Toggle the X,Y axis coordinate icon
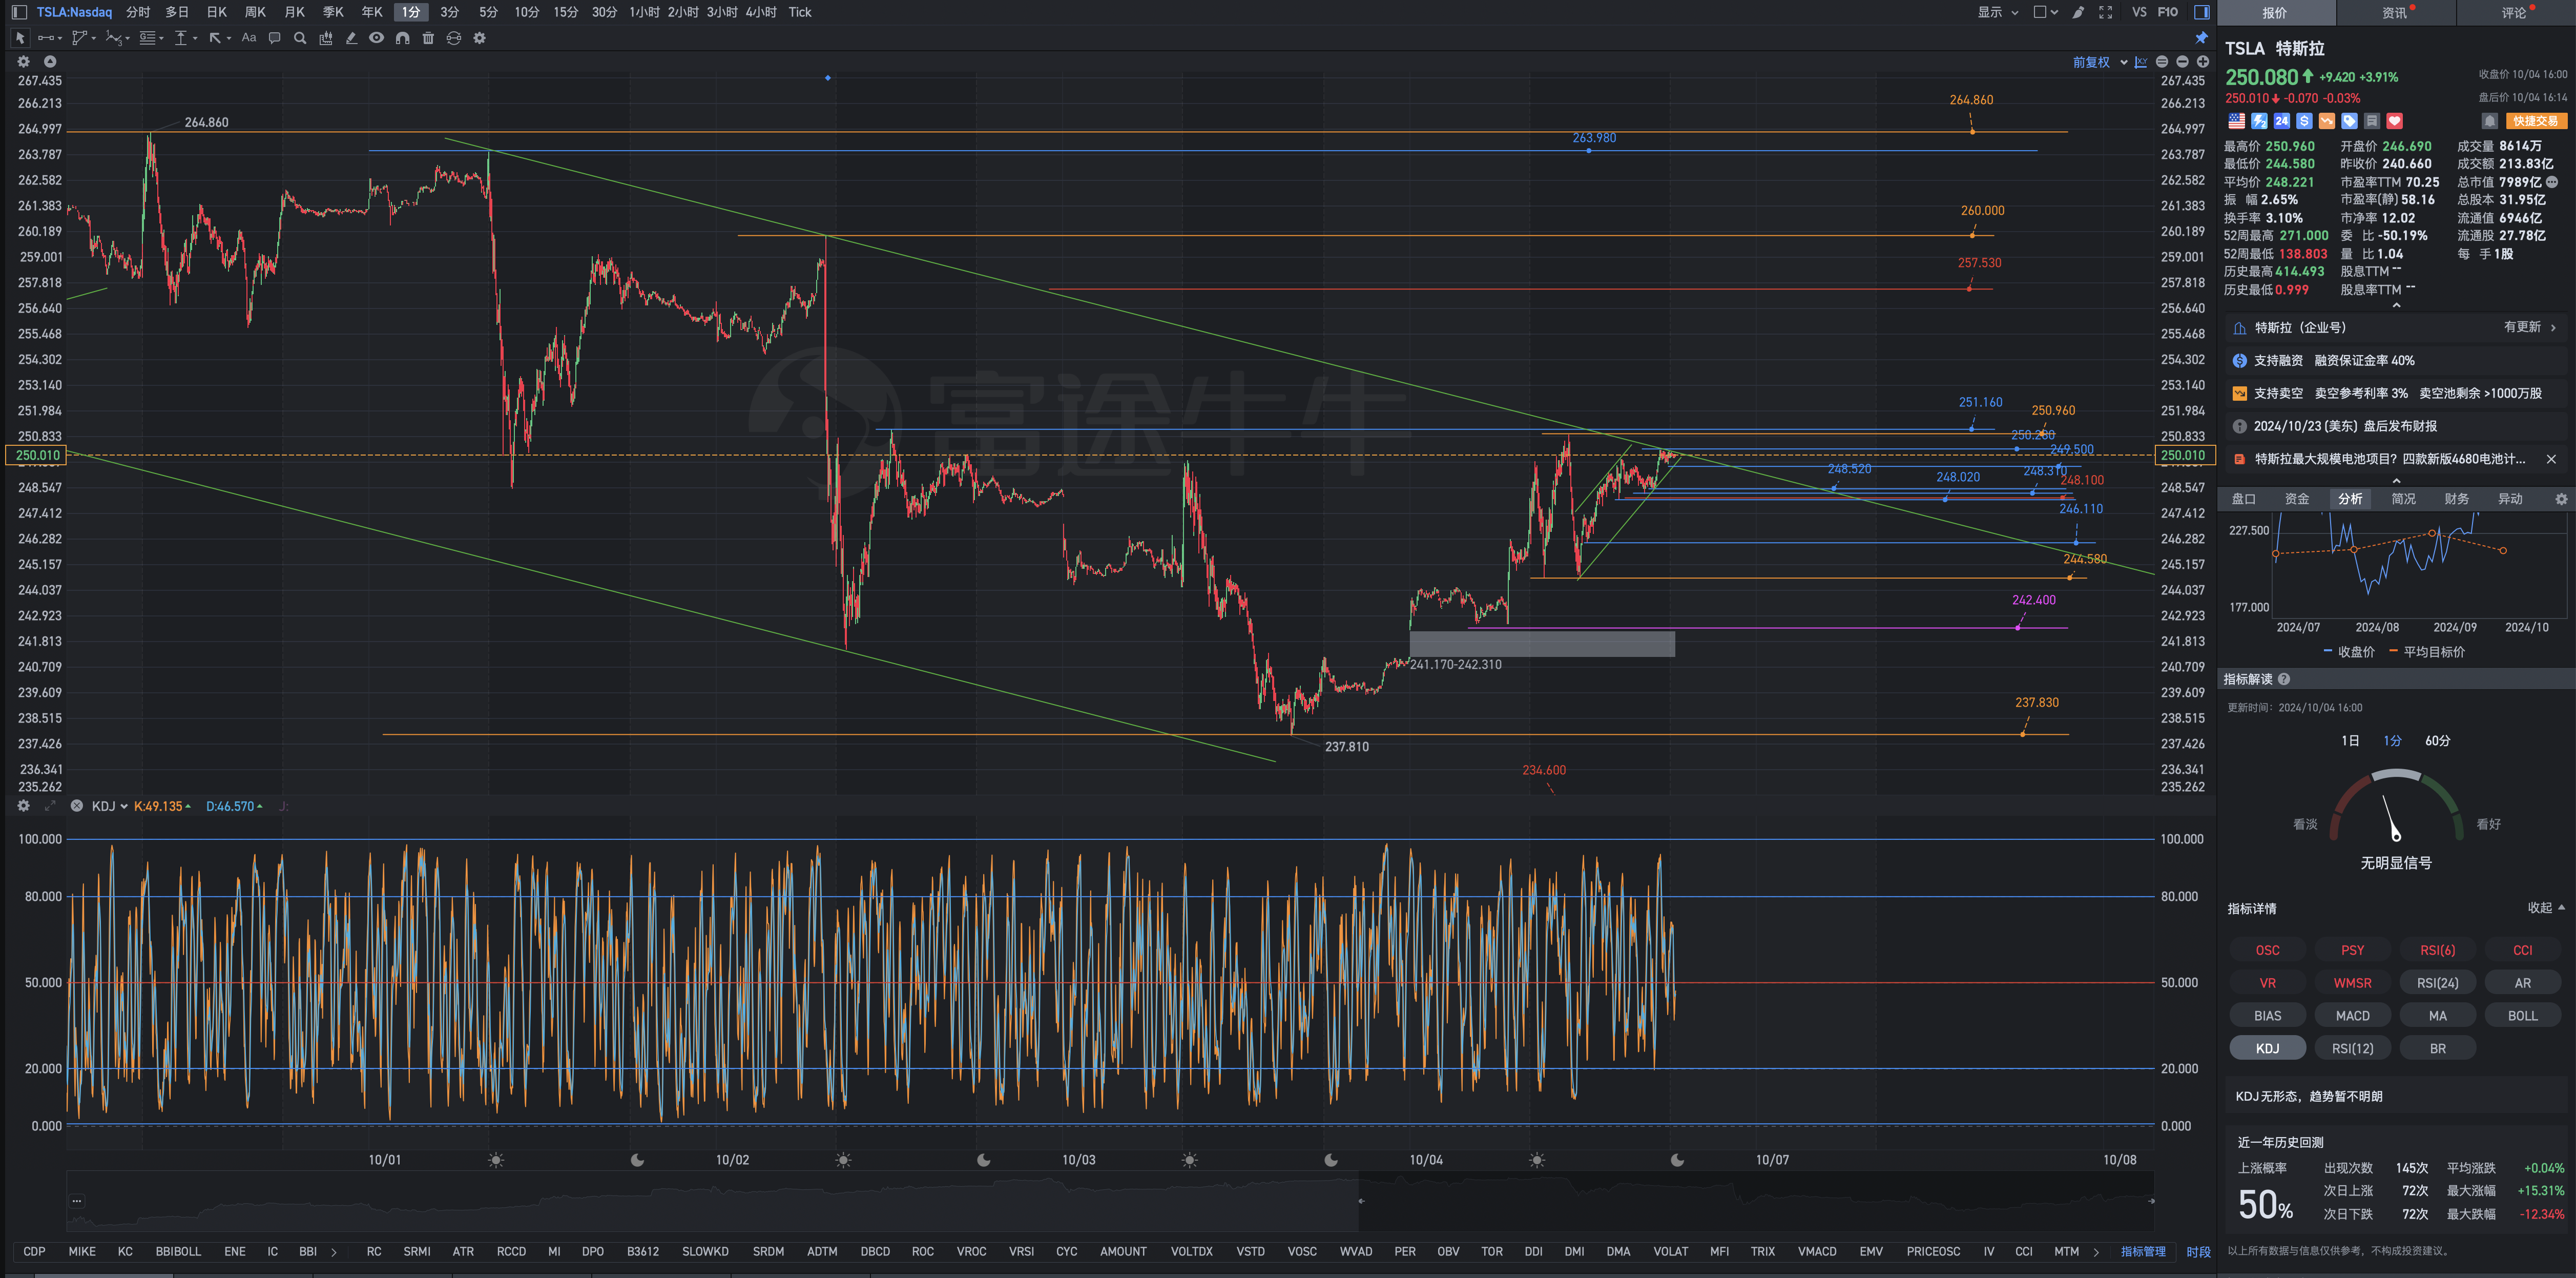Viewport: 2576px width, 1278px height. pos(2141,62)
